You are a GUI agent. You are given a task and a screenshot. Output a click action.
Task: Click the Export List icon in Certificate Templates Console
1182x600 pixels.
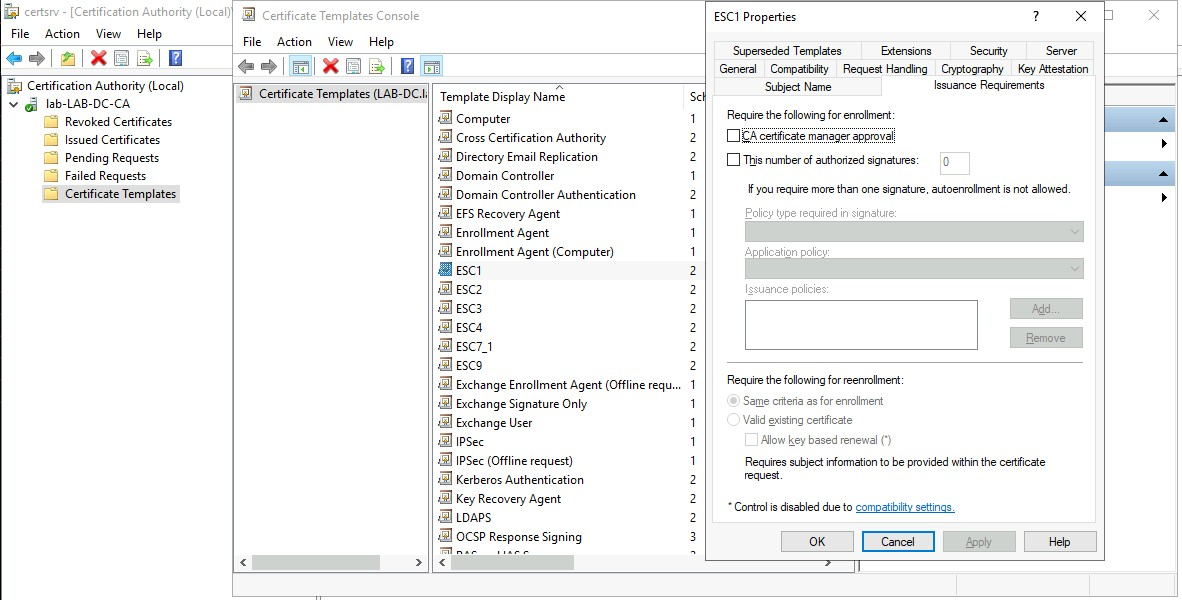[377, 67]
